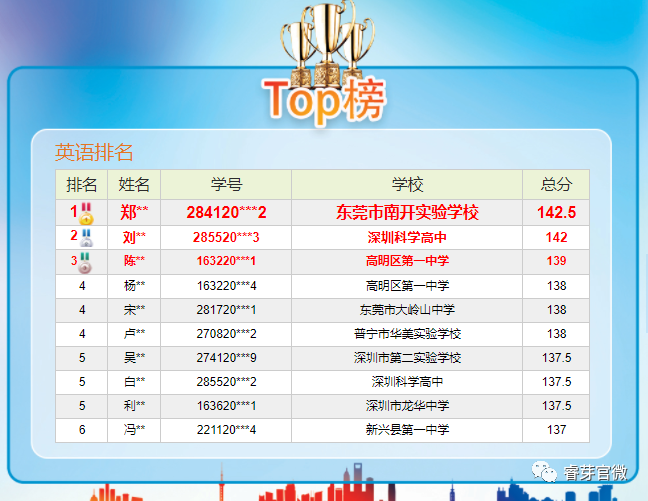Click student ID 285520***2
648x501 pixels.
coord(226,382)
